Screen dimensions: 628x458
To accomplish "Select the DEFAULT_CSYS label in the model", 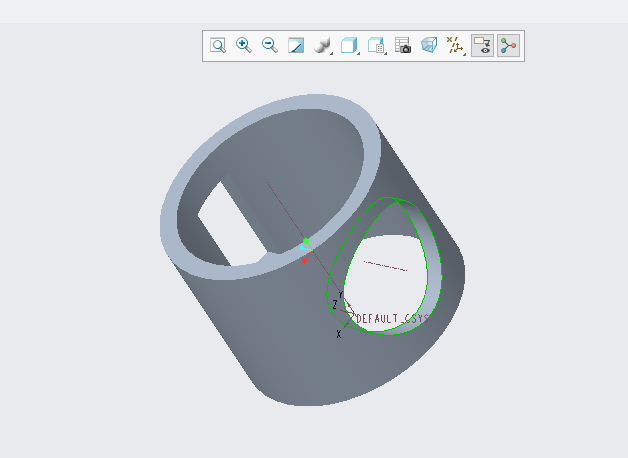I will coord(391,318).
